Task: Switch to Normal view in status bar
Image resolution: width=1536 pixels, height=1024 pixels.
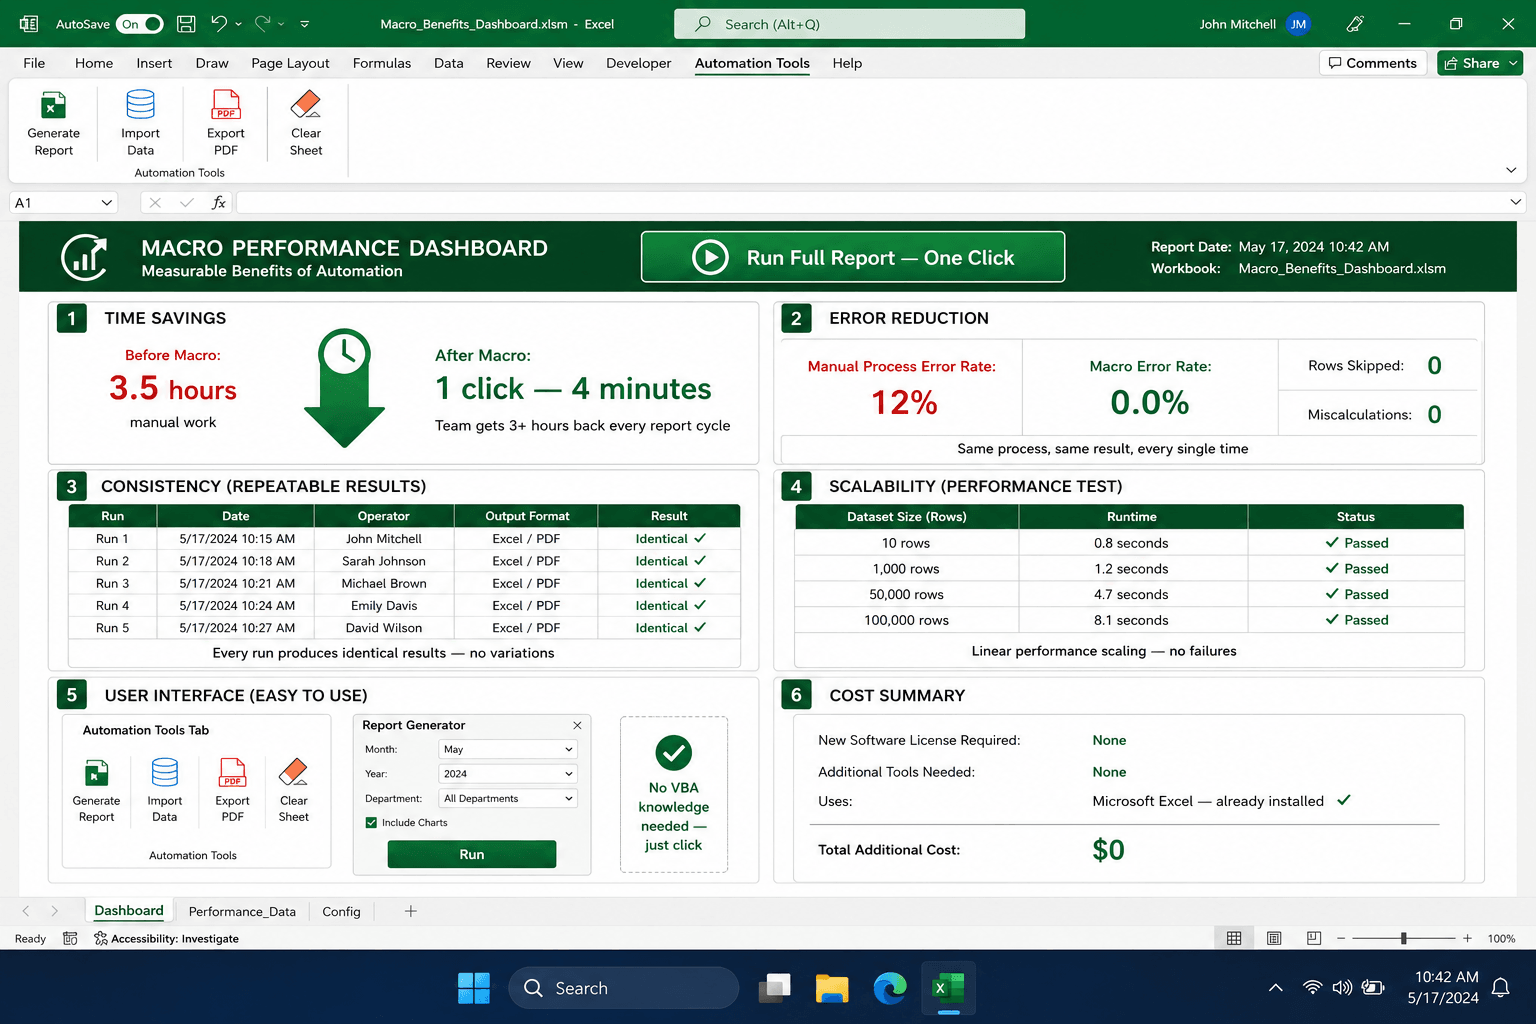Action: [x=1234, y=938]
